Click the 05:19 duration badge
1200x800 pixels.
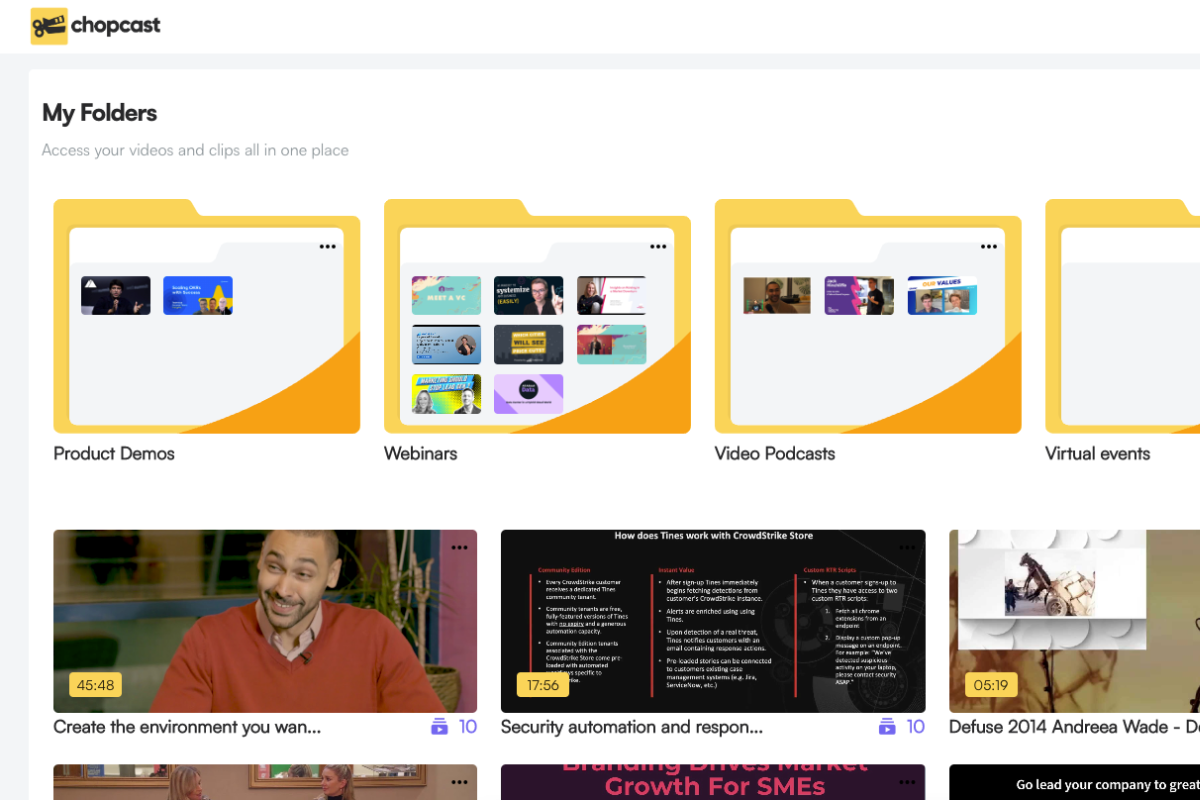[991, 685]
